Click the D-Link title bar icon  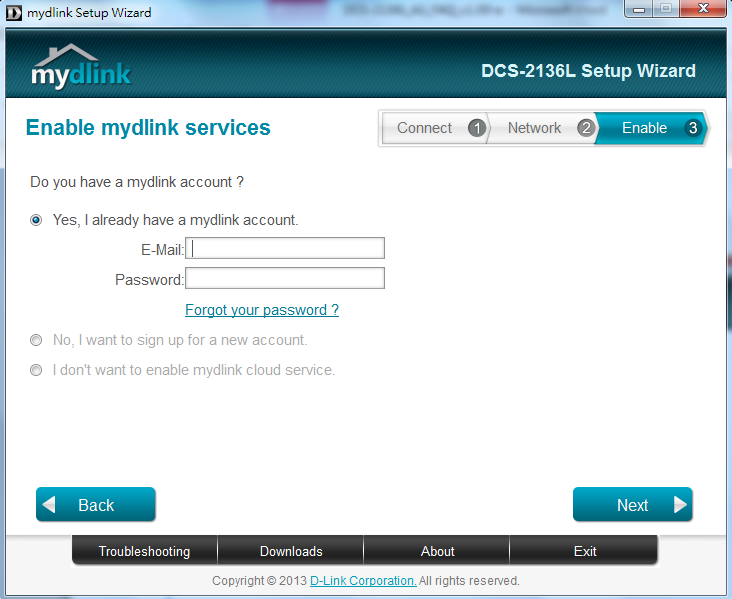[14, 13]
